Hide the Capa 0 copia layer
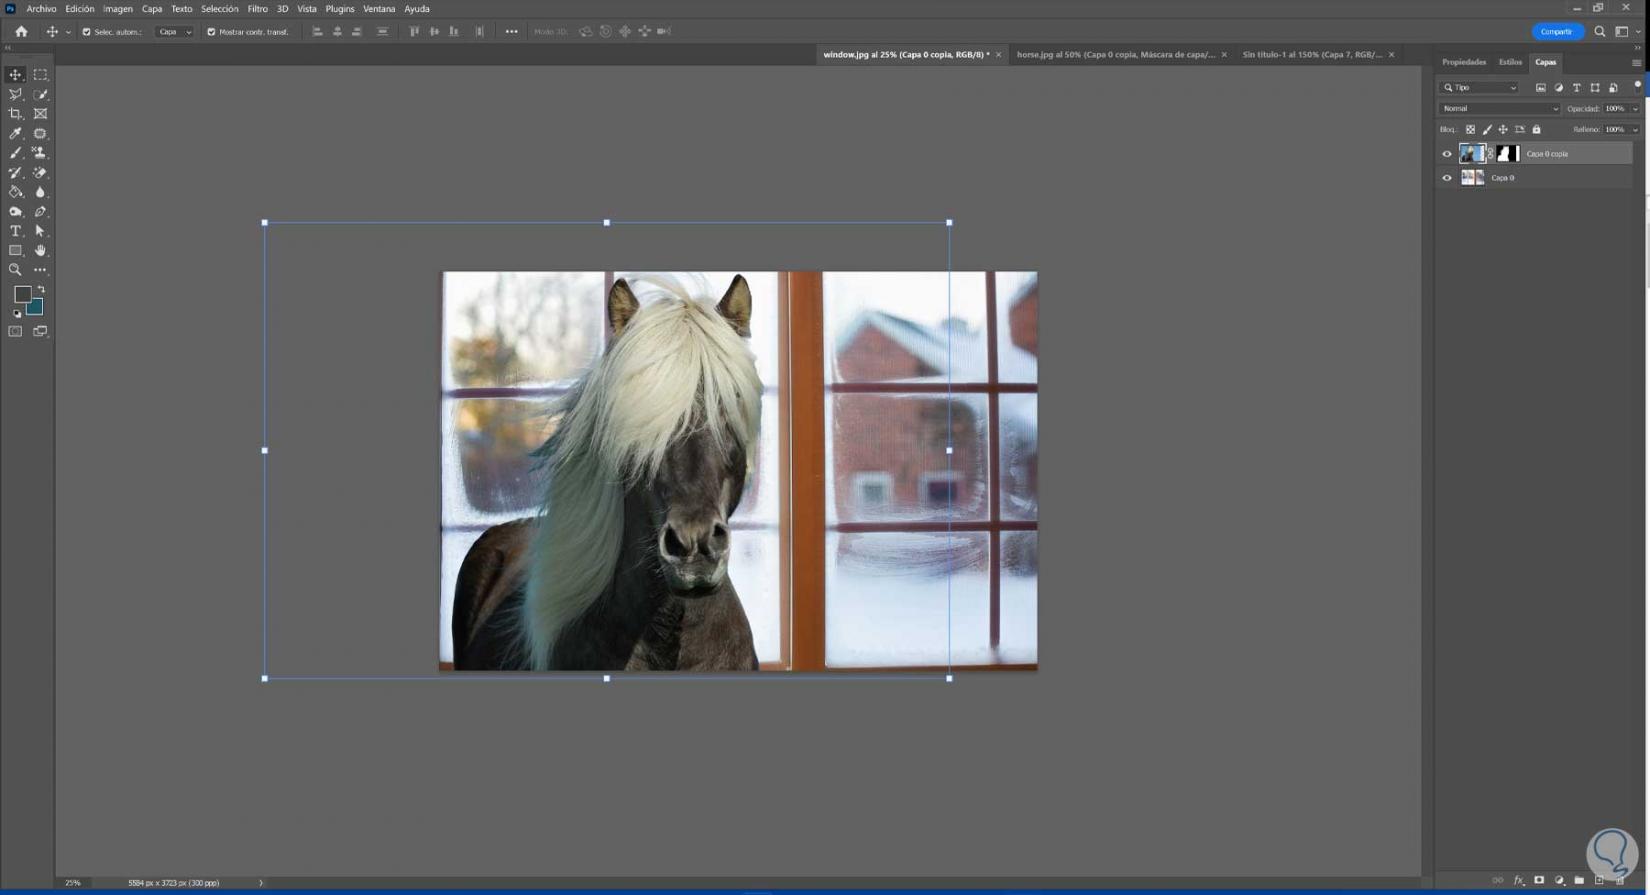This screenshot has height=895, width=1650. [x=1447, y=154]
